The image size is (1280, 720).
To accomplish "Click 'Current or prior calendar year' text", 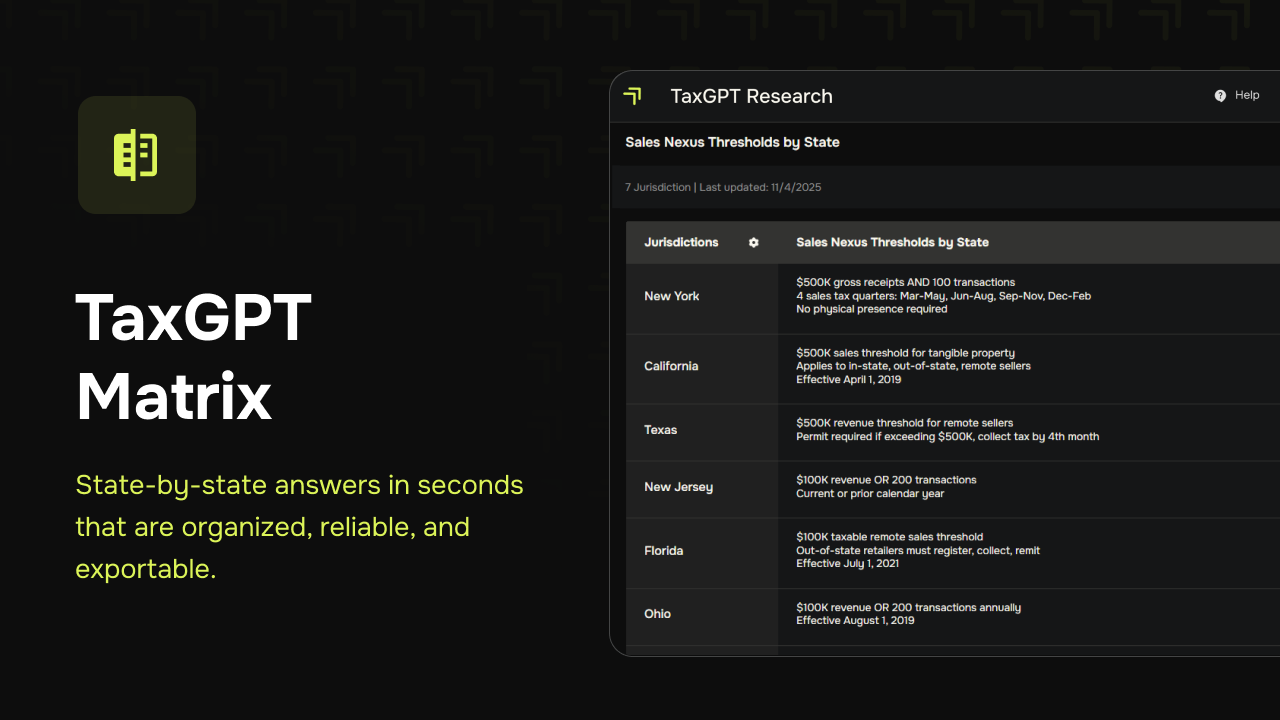I will pyautogui.click(x=870, y=493).
